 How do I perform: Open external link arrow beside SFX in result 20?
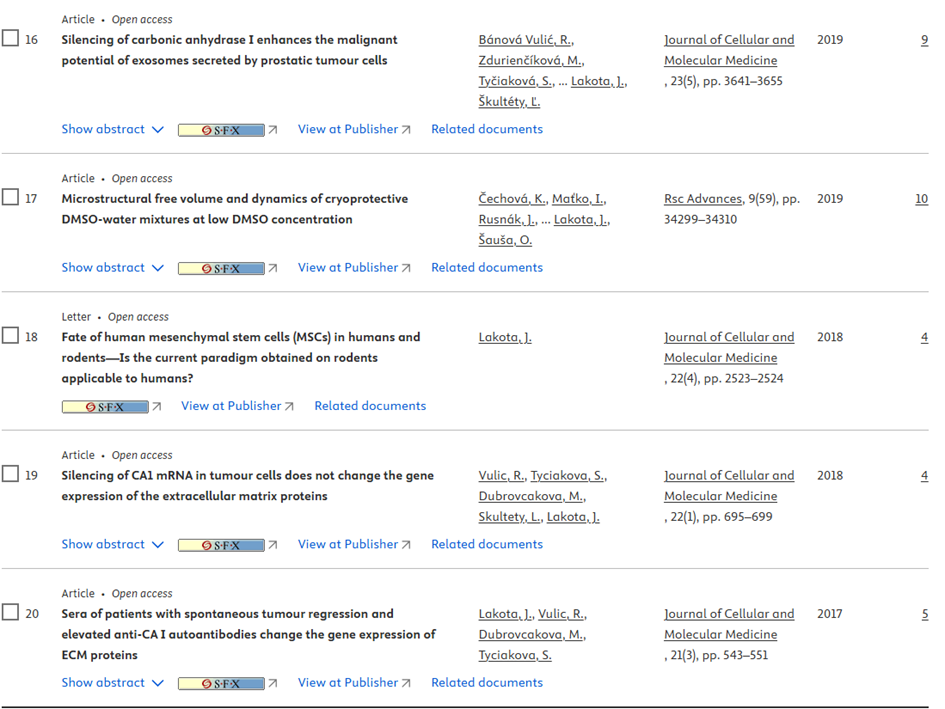[273, 683]
